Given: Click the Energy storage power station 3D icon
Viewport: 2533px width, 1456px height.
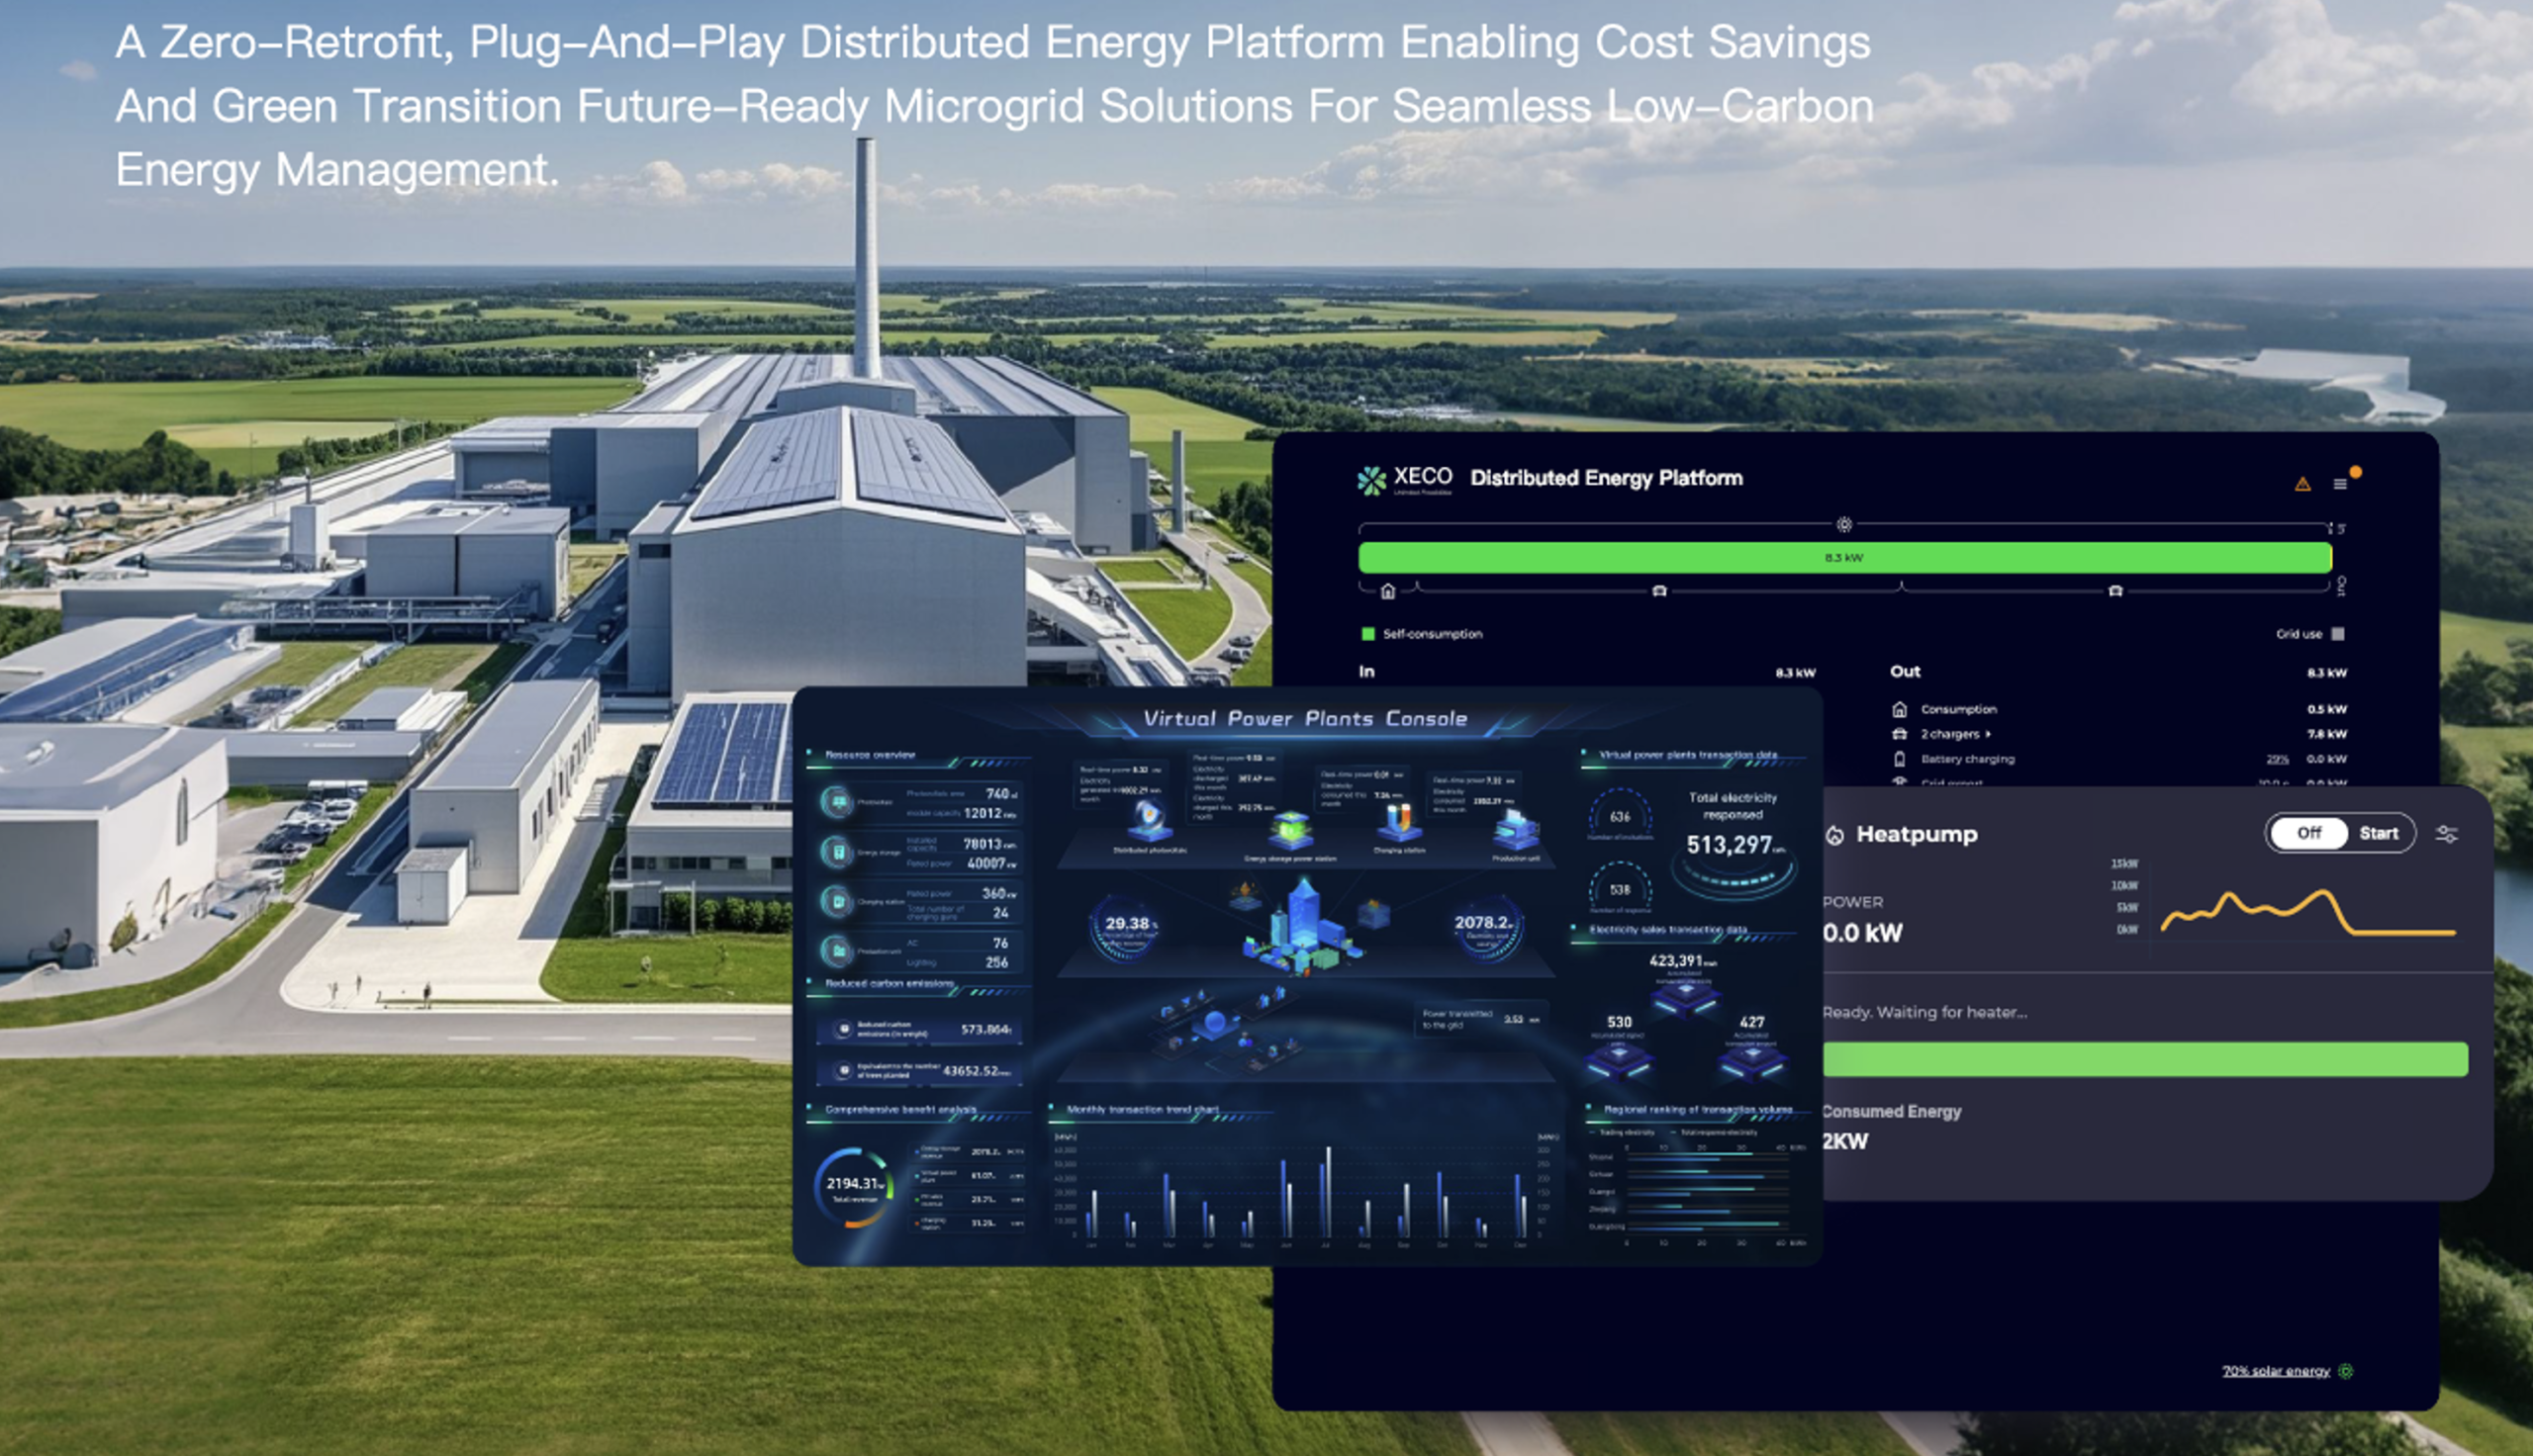Looking at the screenshot, I should tap(1290, 830).
